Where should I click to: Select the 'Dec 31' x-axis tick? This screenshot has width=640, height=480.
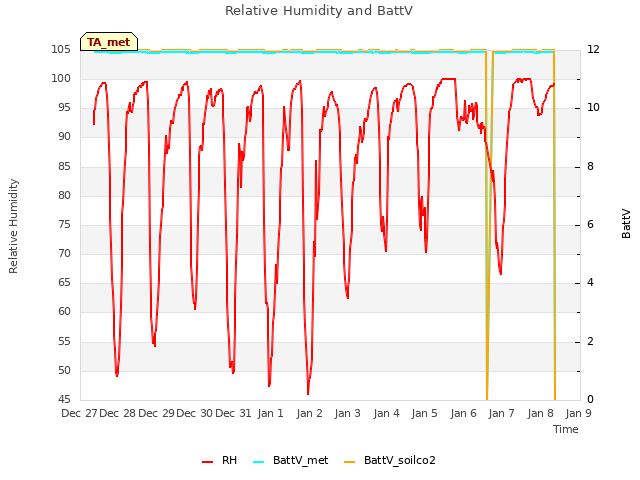click(x=233, y=413)
